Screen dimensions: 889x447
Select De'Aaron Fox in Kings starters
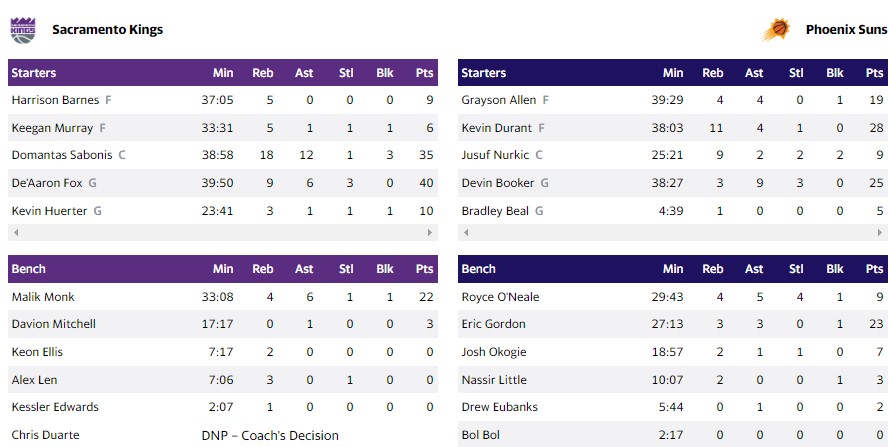(47, 183)
